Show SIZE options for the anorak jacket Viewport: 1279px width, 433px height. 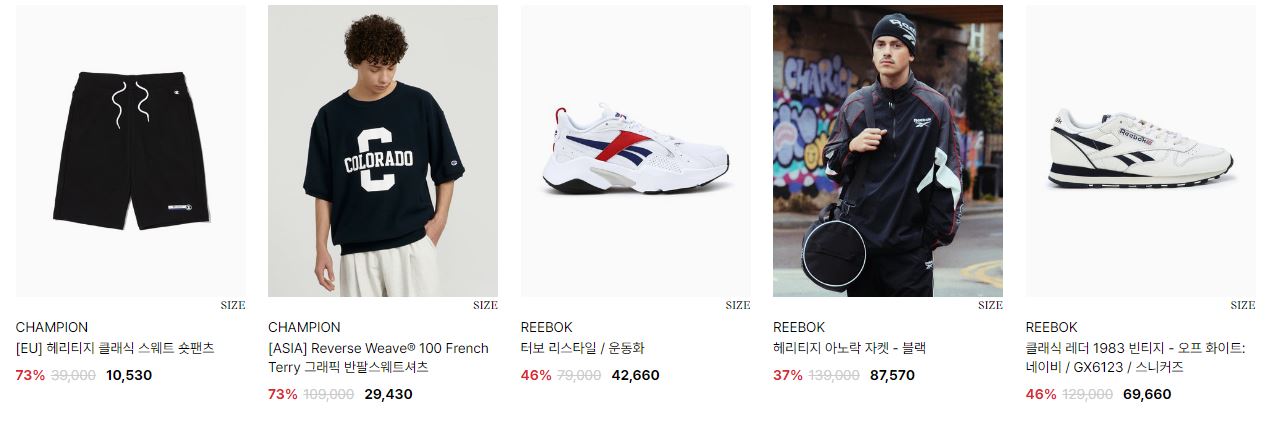(990, 305)
